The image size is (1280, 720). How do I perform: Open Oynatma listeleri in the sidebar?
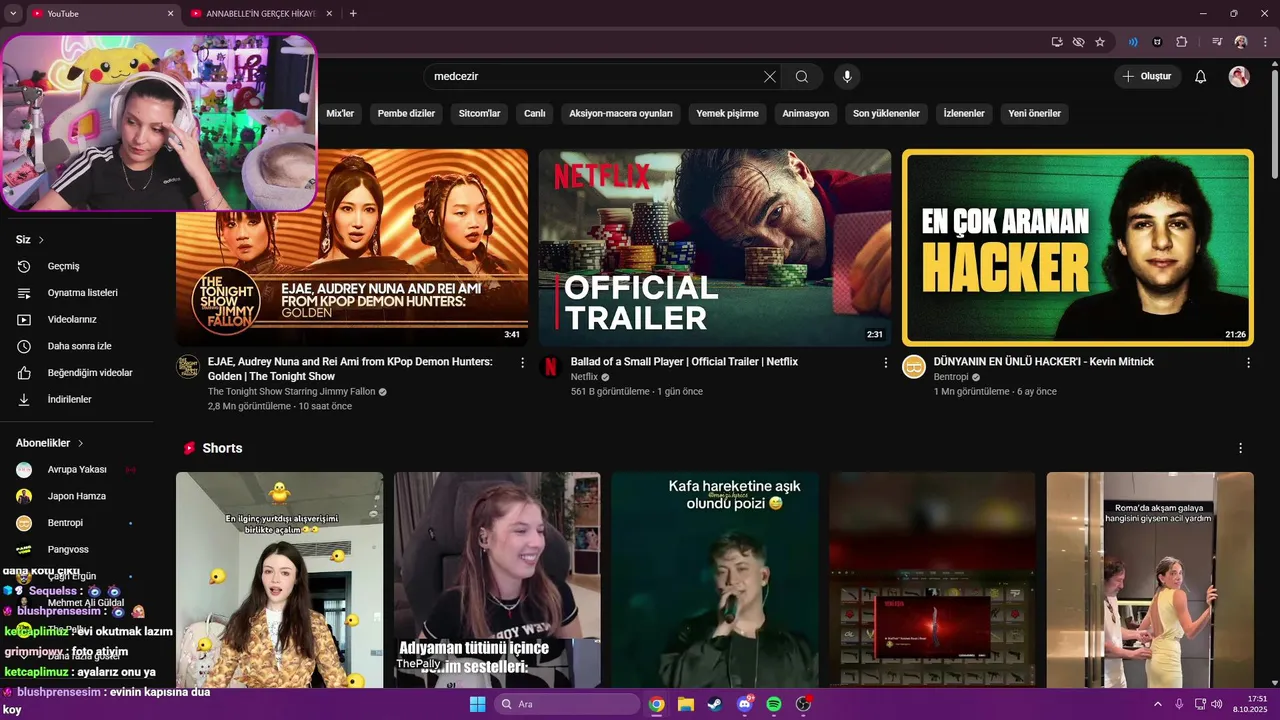[x=78, y=293]
